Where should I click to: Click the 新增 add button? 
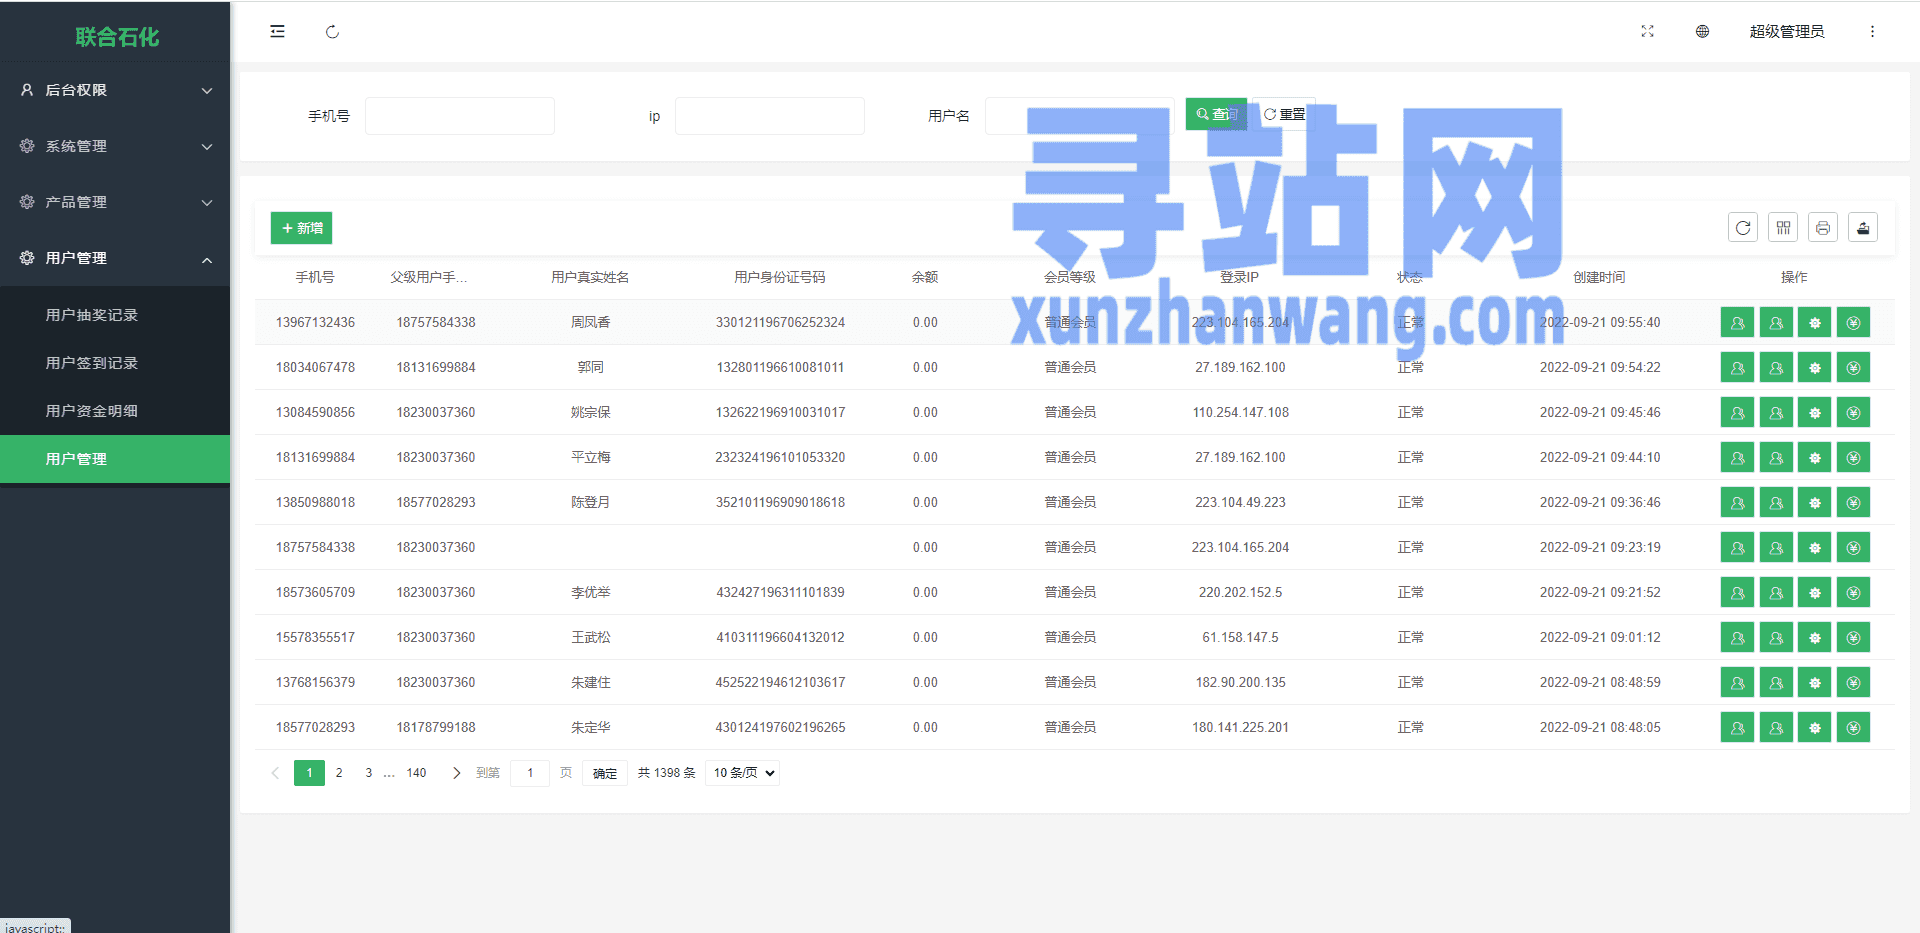(301, 228)
